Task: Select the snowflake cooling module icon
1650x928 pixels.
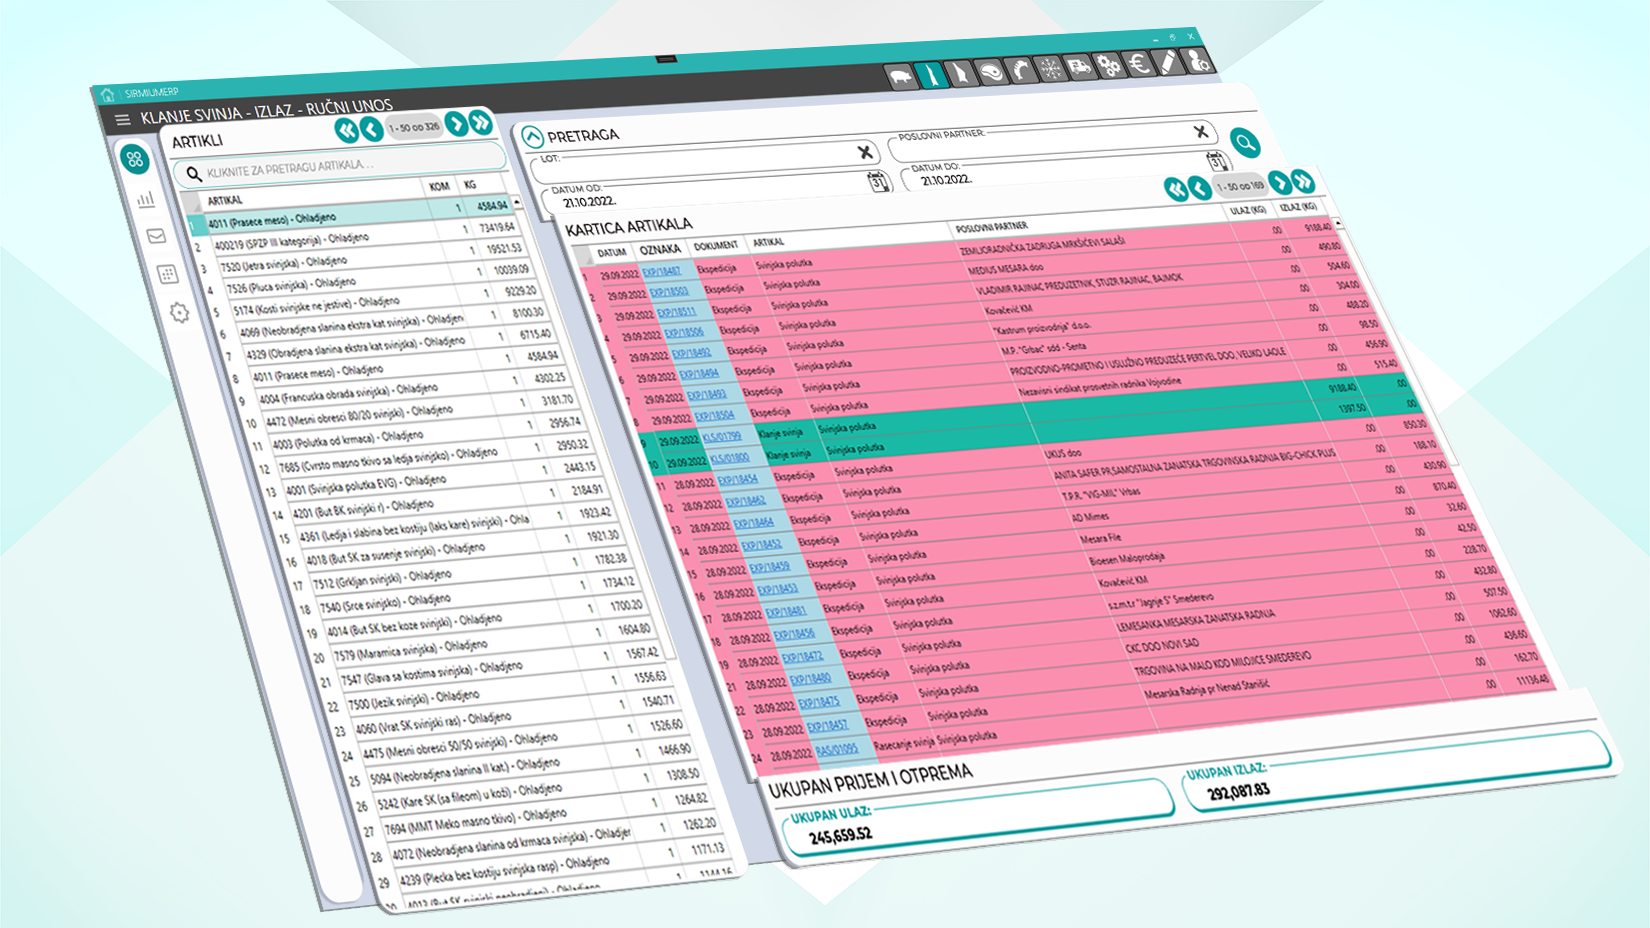Action: 1050,70
